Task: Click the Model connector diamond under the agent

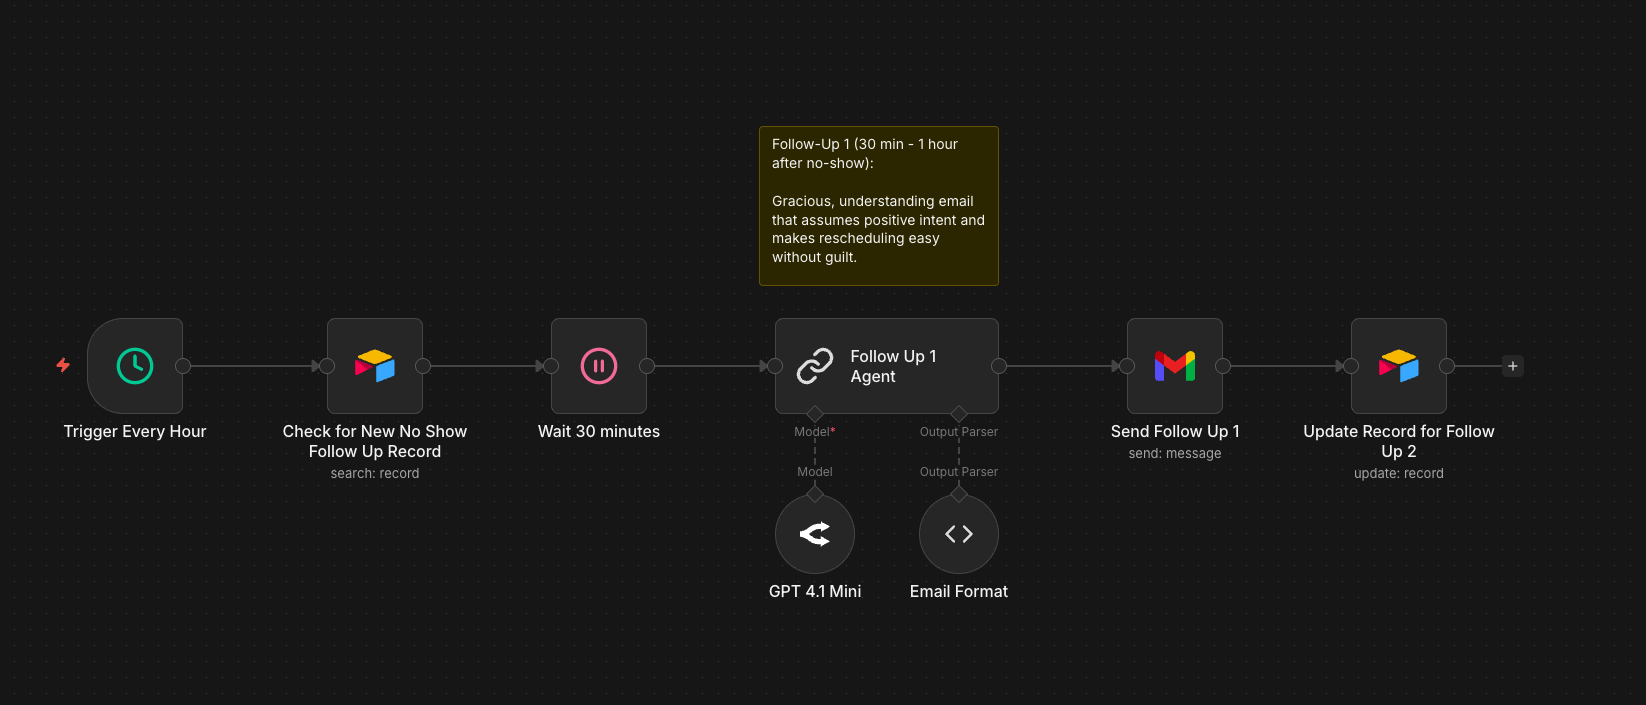Action: click(815, 414)
